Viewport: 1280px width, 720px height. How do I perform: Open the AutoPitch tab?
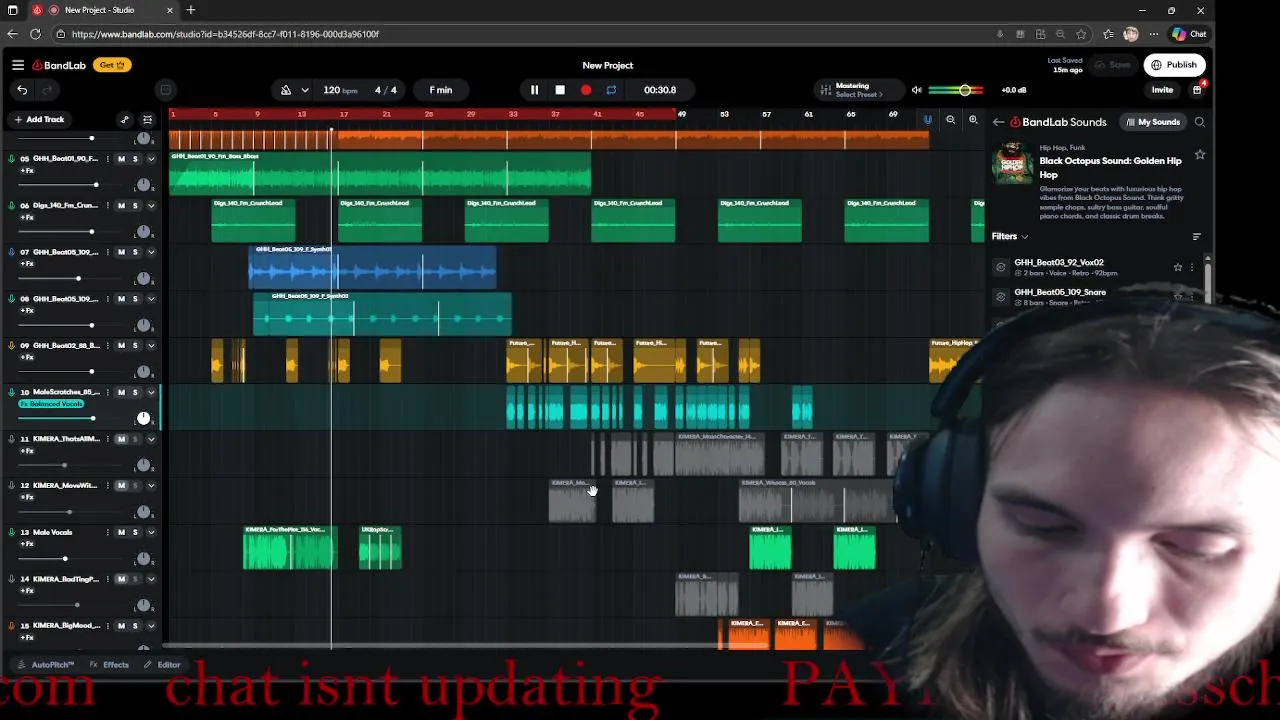47,665
